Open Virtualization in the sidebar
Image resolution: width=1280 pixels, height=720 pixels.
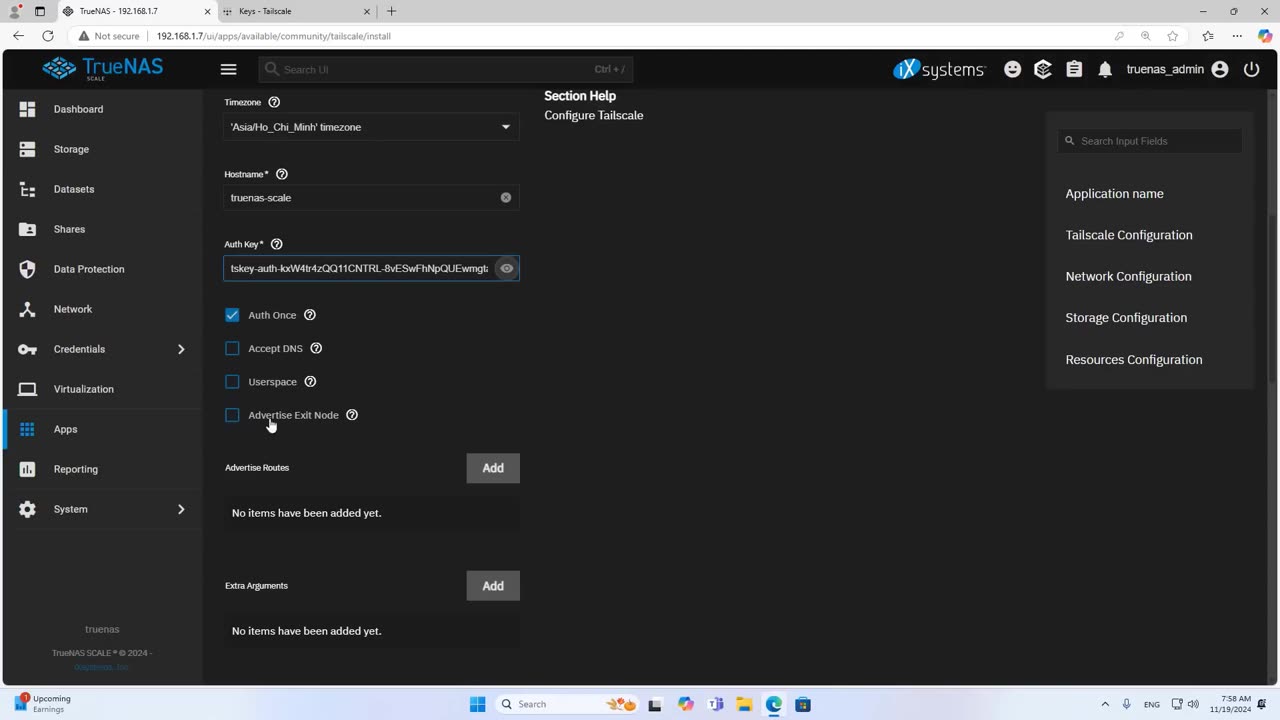point(103,389)
